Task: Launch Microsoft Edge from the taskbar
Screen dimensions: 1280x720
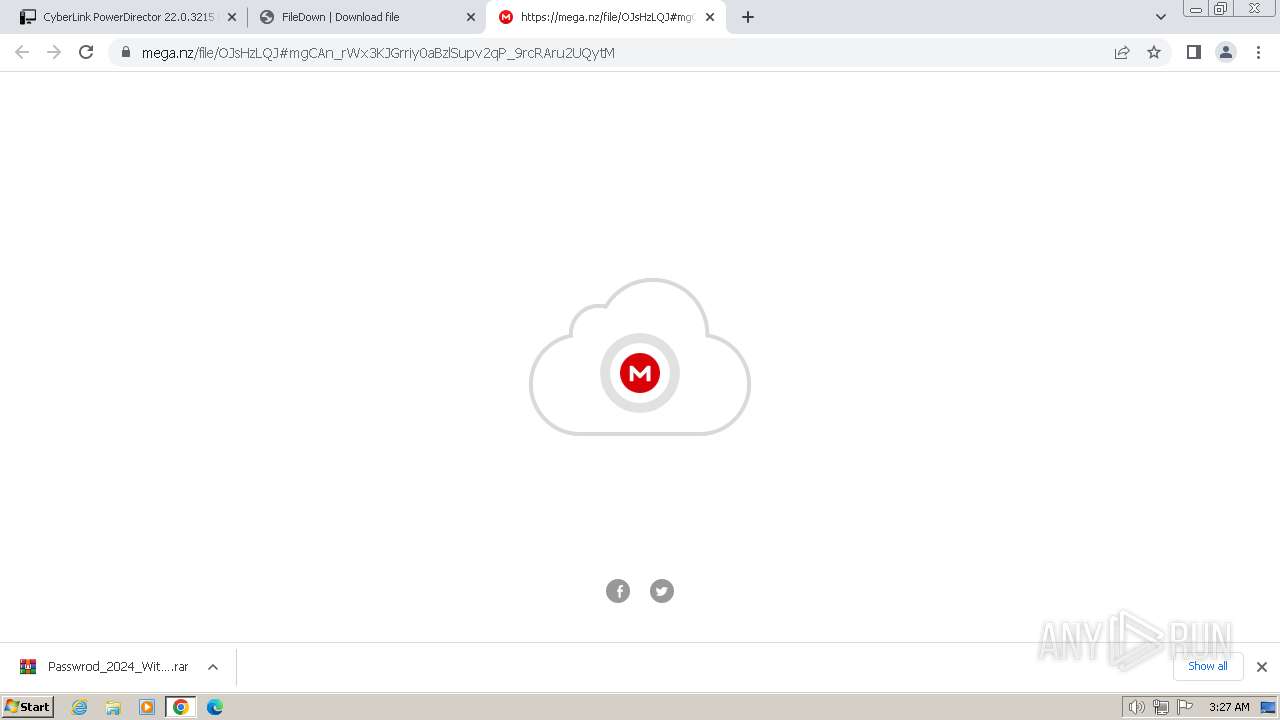Action: click(215, 707)
